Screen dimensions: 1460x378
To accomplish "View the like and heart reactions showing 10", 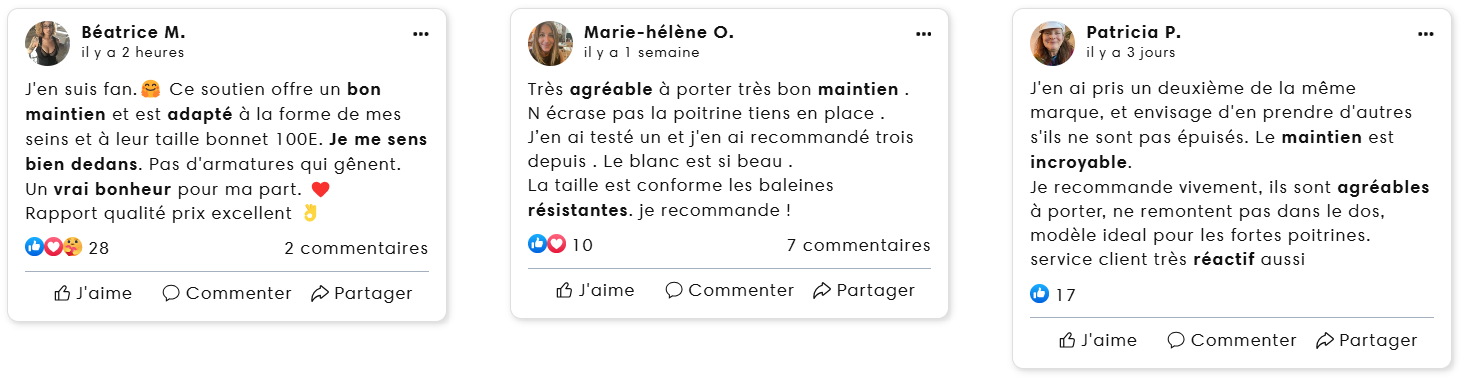I will [x=560, y=244].
